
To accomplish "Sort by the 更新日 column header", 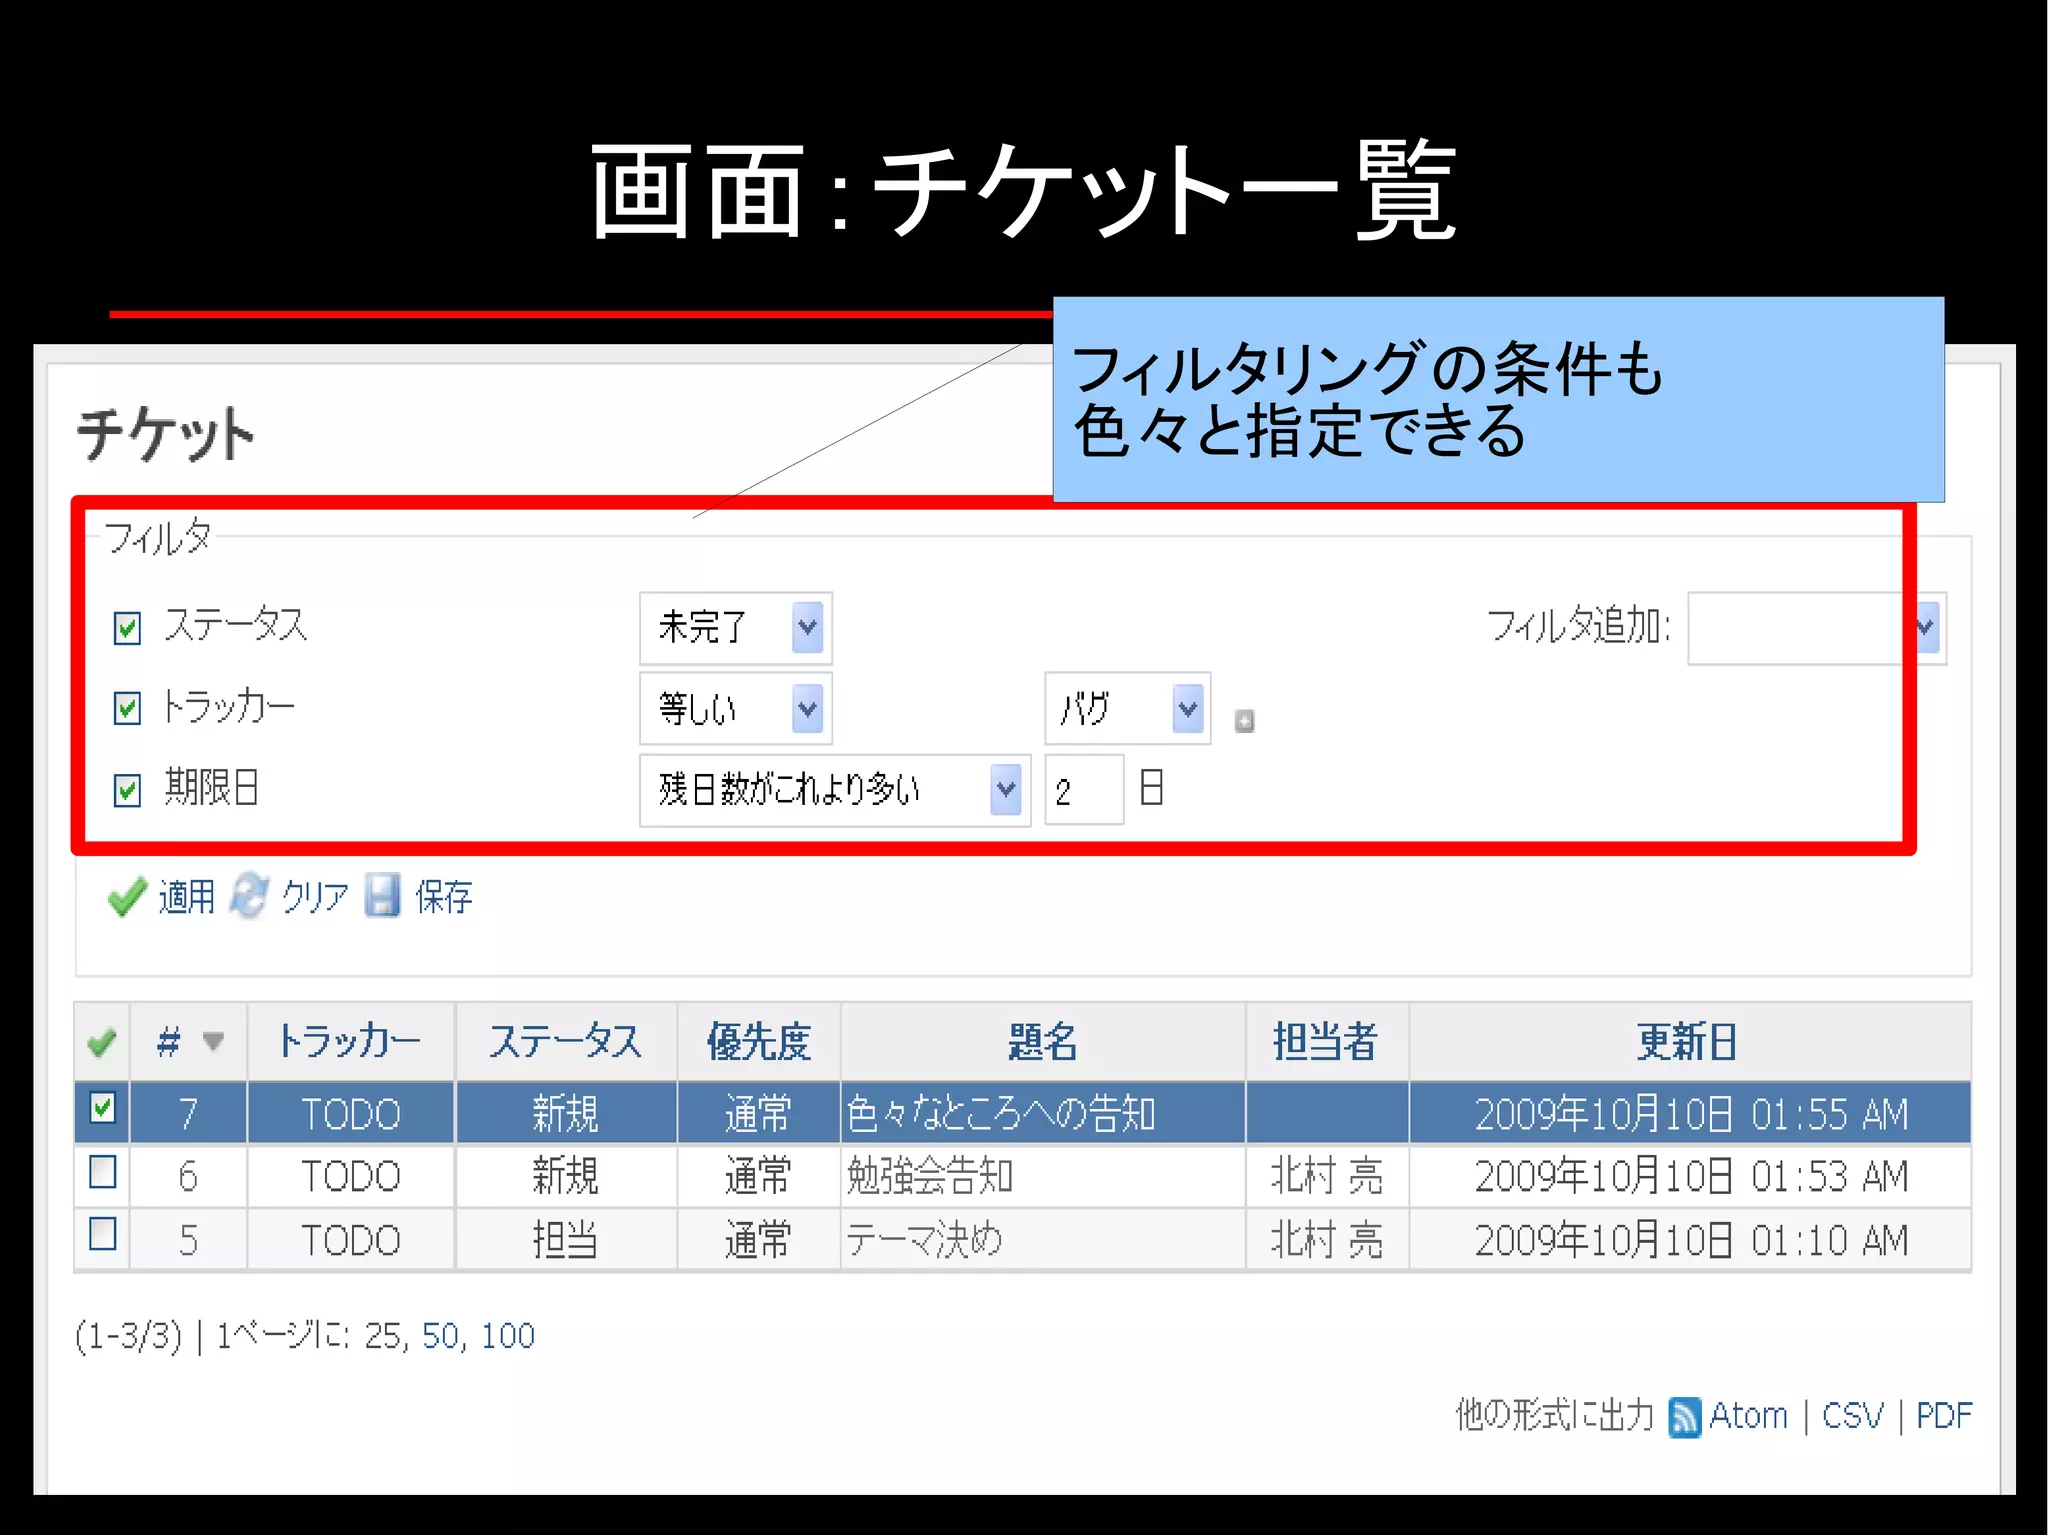I will (x=1686, y=1042).
